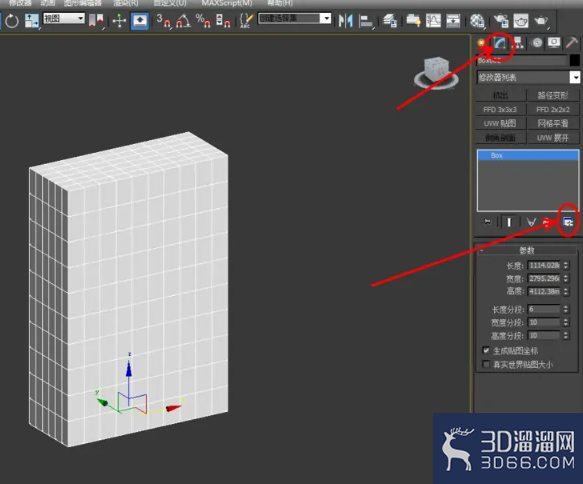Open the 帮助(H) menu
The height and width of the screenshot is (484, 583).
280,3
